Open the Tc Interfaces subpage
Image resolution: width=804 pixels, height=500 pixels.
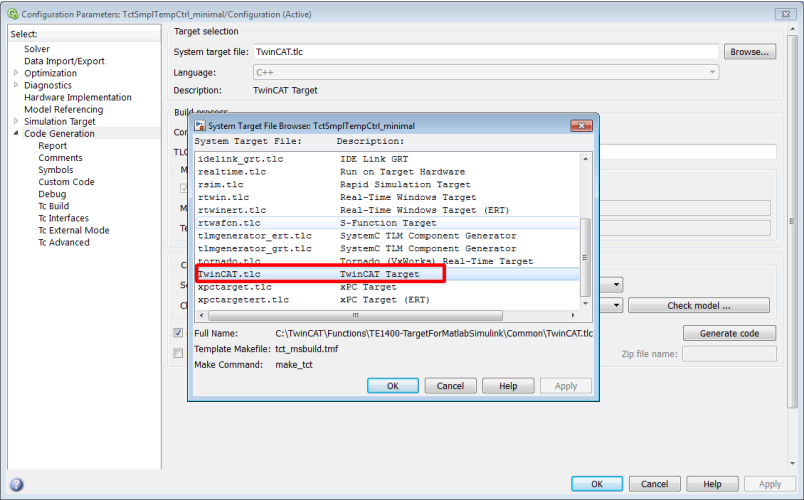(x=63, y=218)
